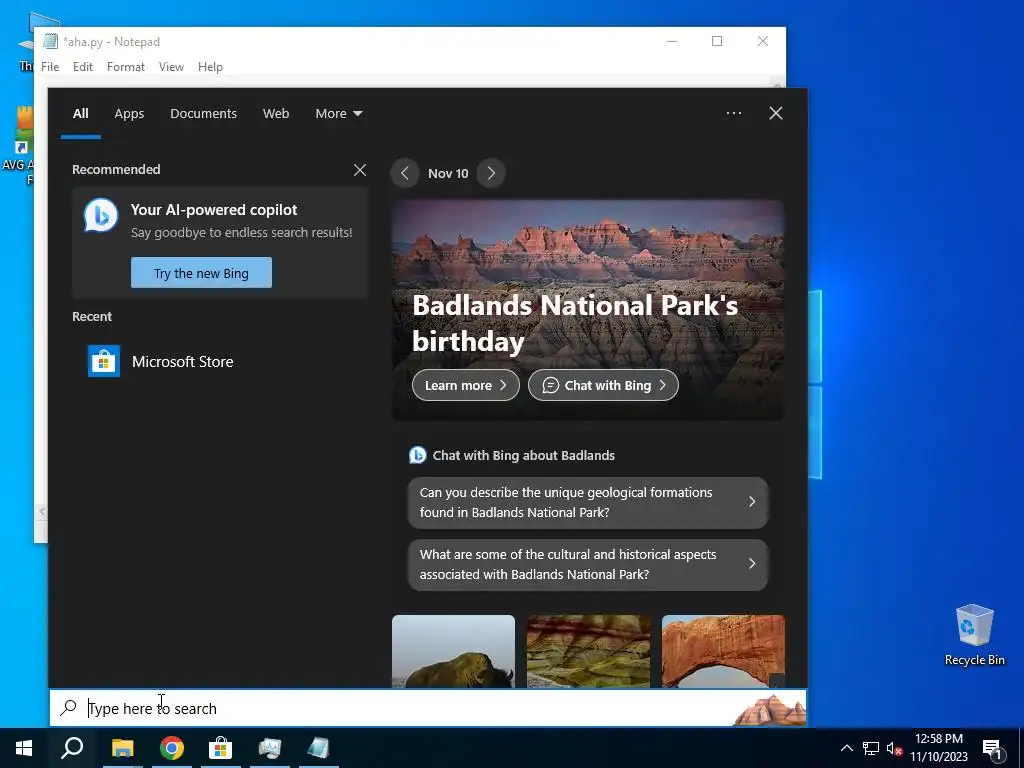
Task: Maximize the Notepad window
Action: (717, 41)
